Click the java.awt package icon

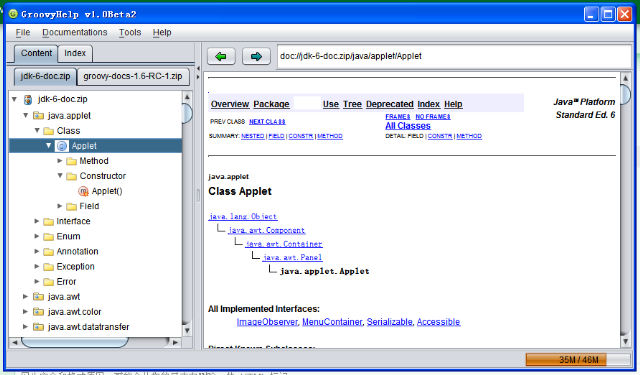(38, 297)
